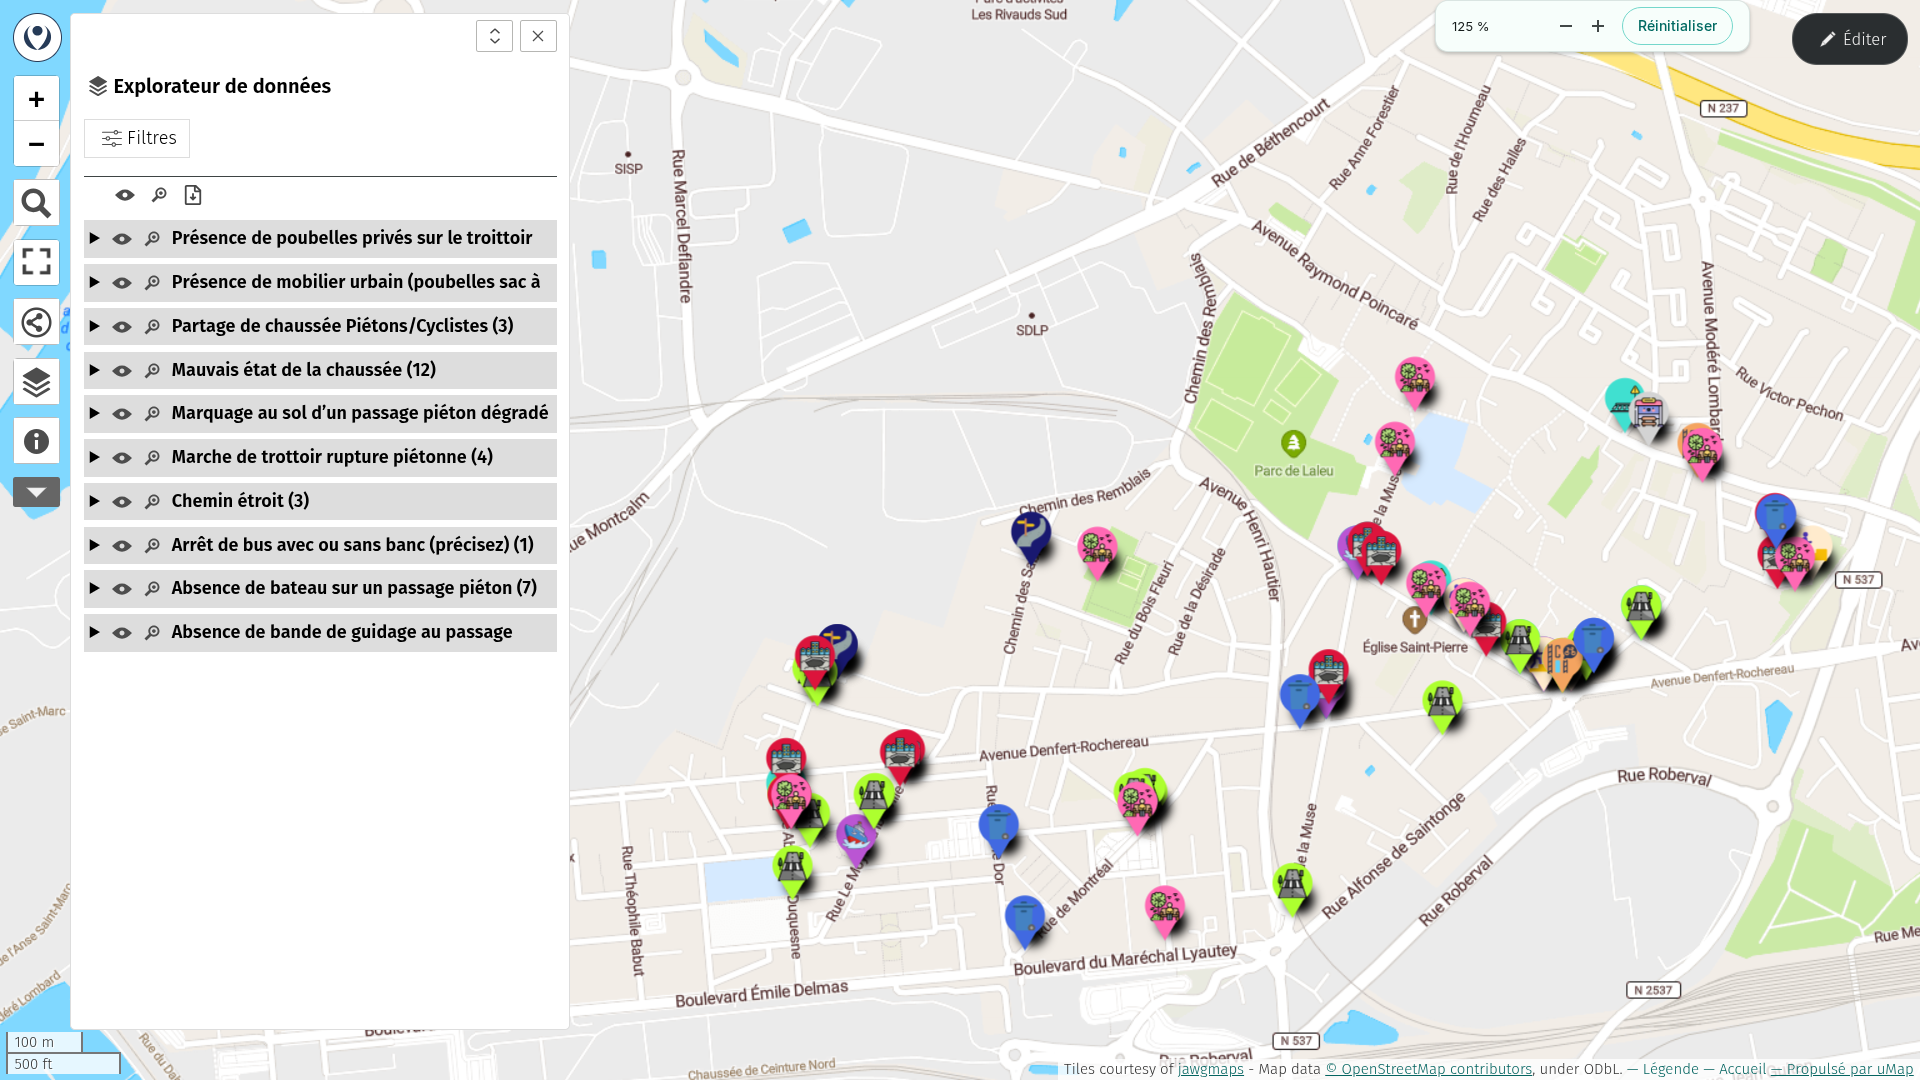The image size is (1920, 1080).
Task: Click the map search magnifier icon
Action: tap(36, 204)
